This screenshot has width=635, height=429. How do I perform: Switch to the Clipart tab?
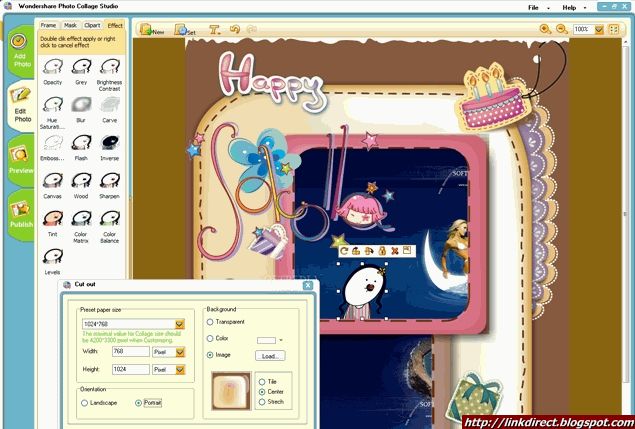(92, 25)
